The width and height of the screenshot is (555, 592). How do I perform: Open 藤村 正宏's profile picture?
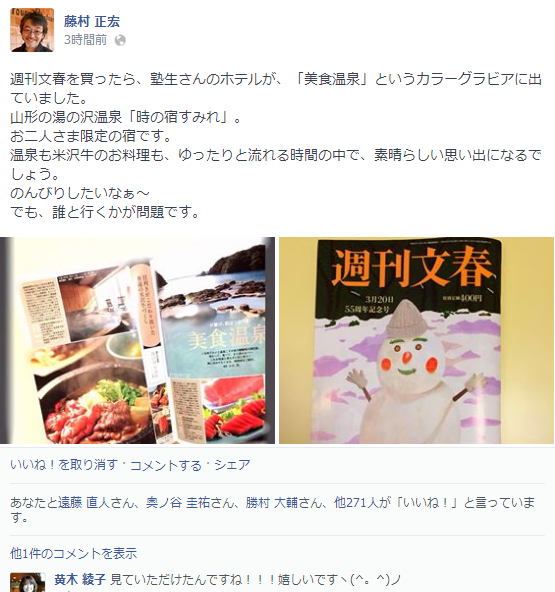(x=32, y=30)
